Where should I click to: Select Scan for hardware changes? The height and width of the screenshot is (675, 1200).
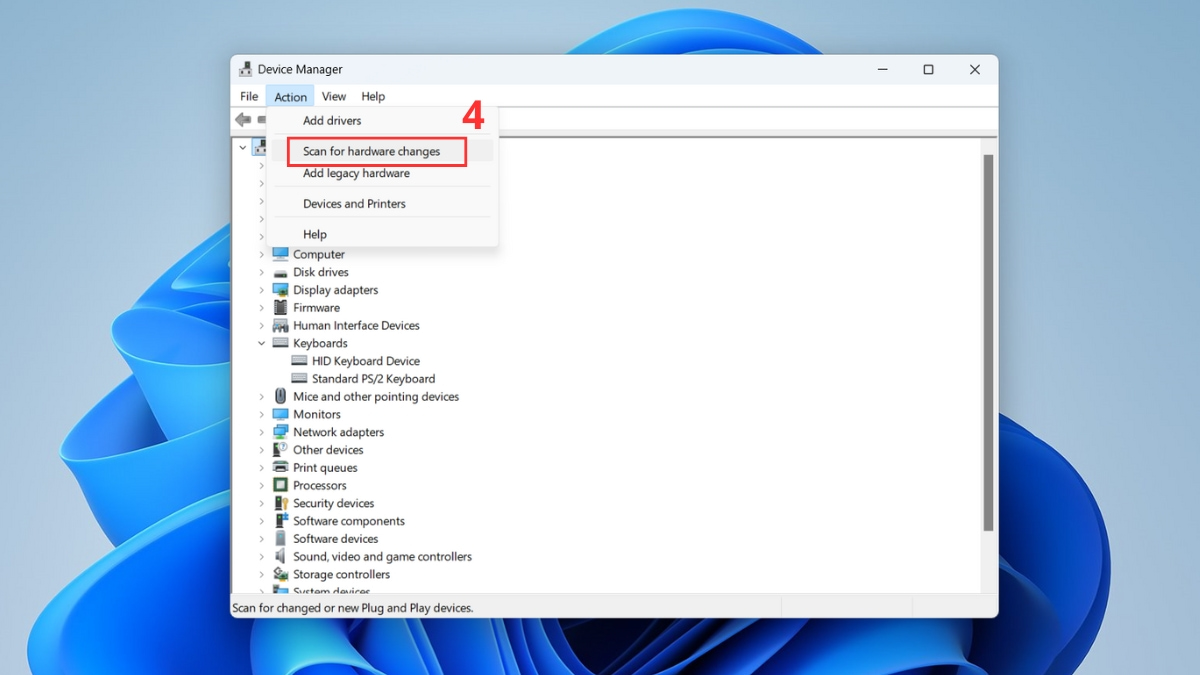(371, 151)
